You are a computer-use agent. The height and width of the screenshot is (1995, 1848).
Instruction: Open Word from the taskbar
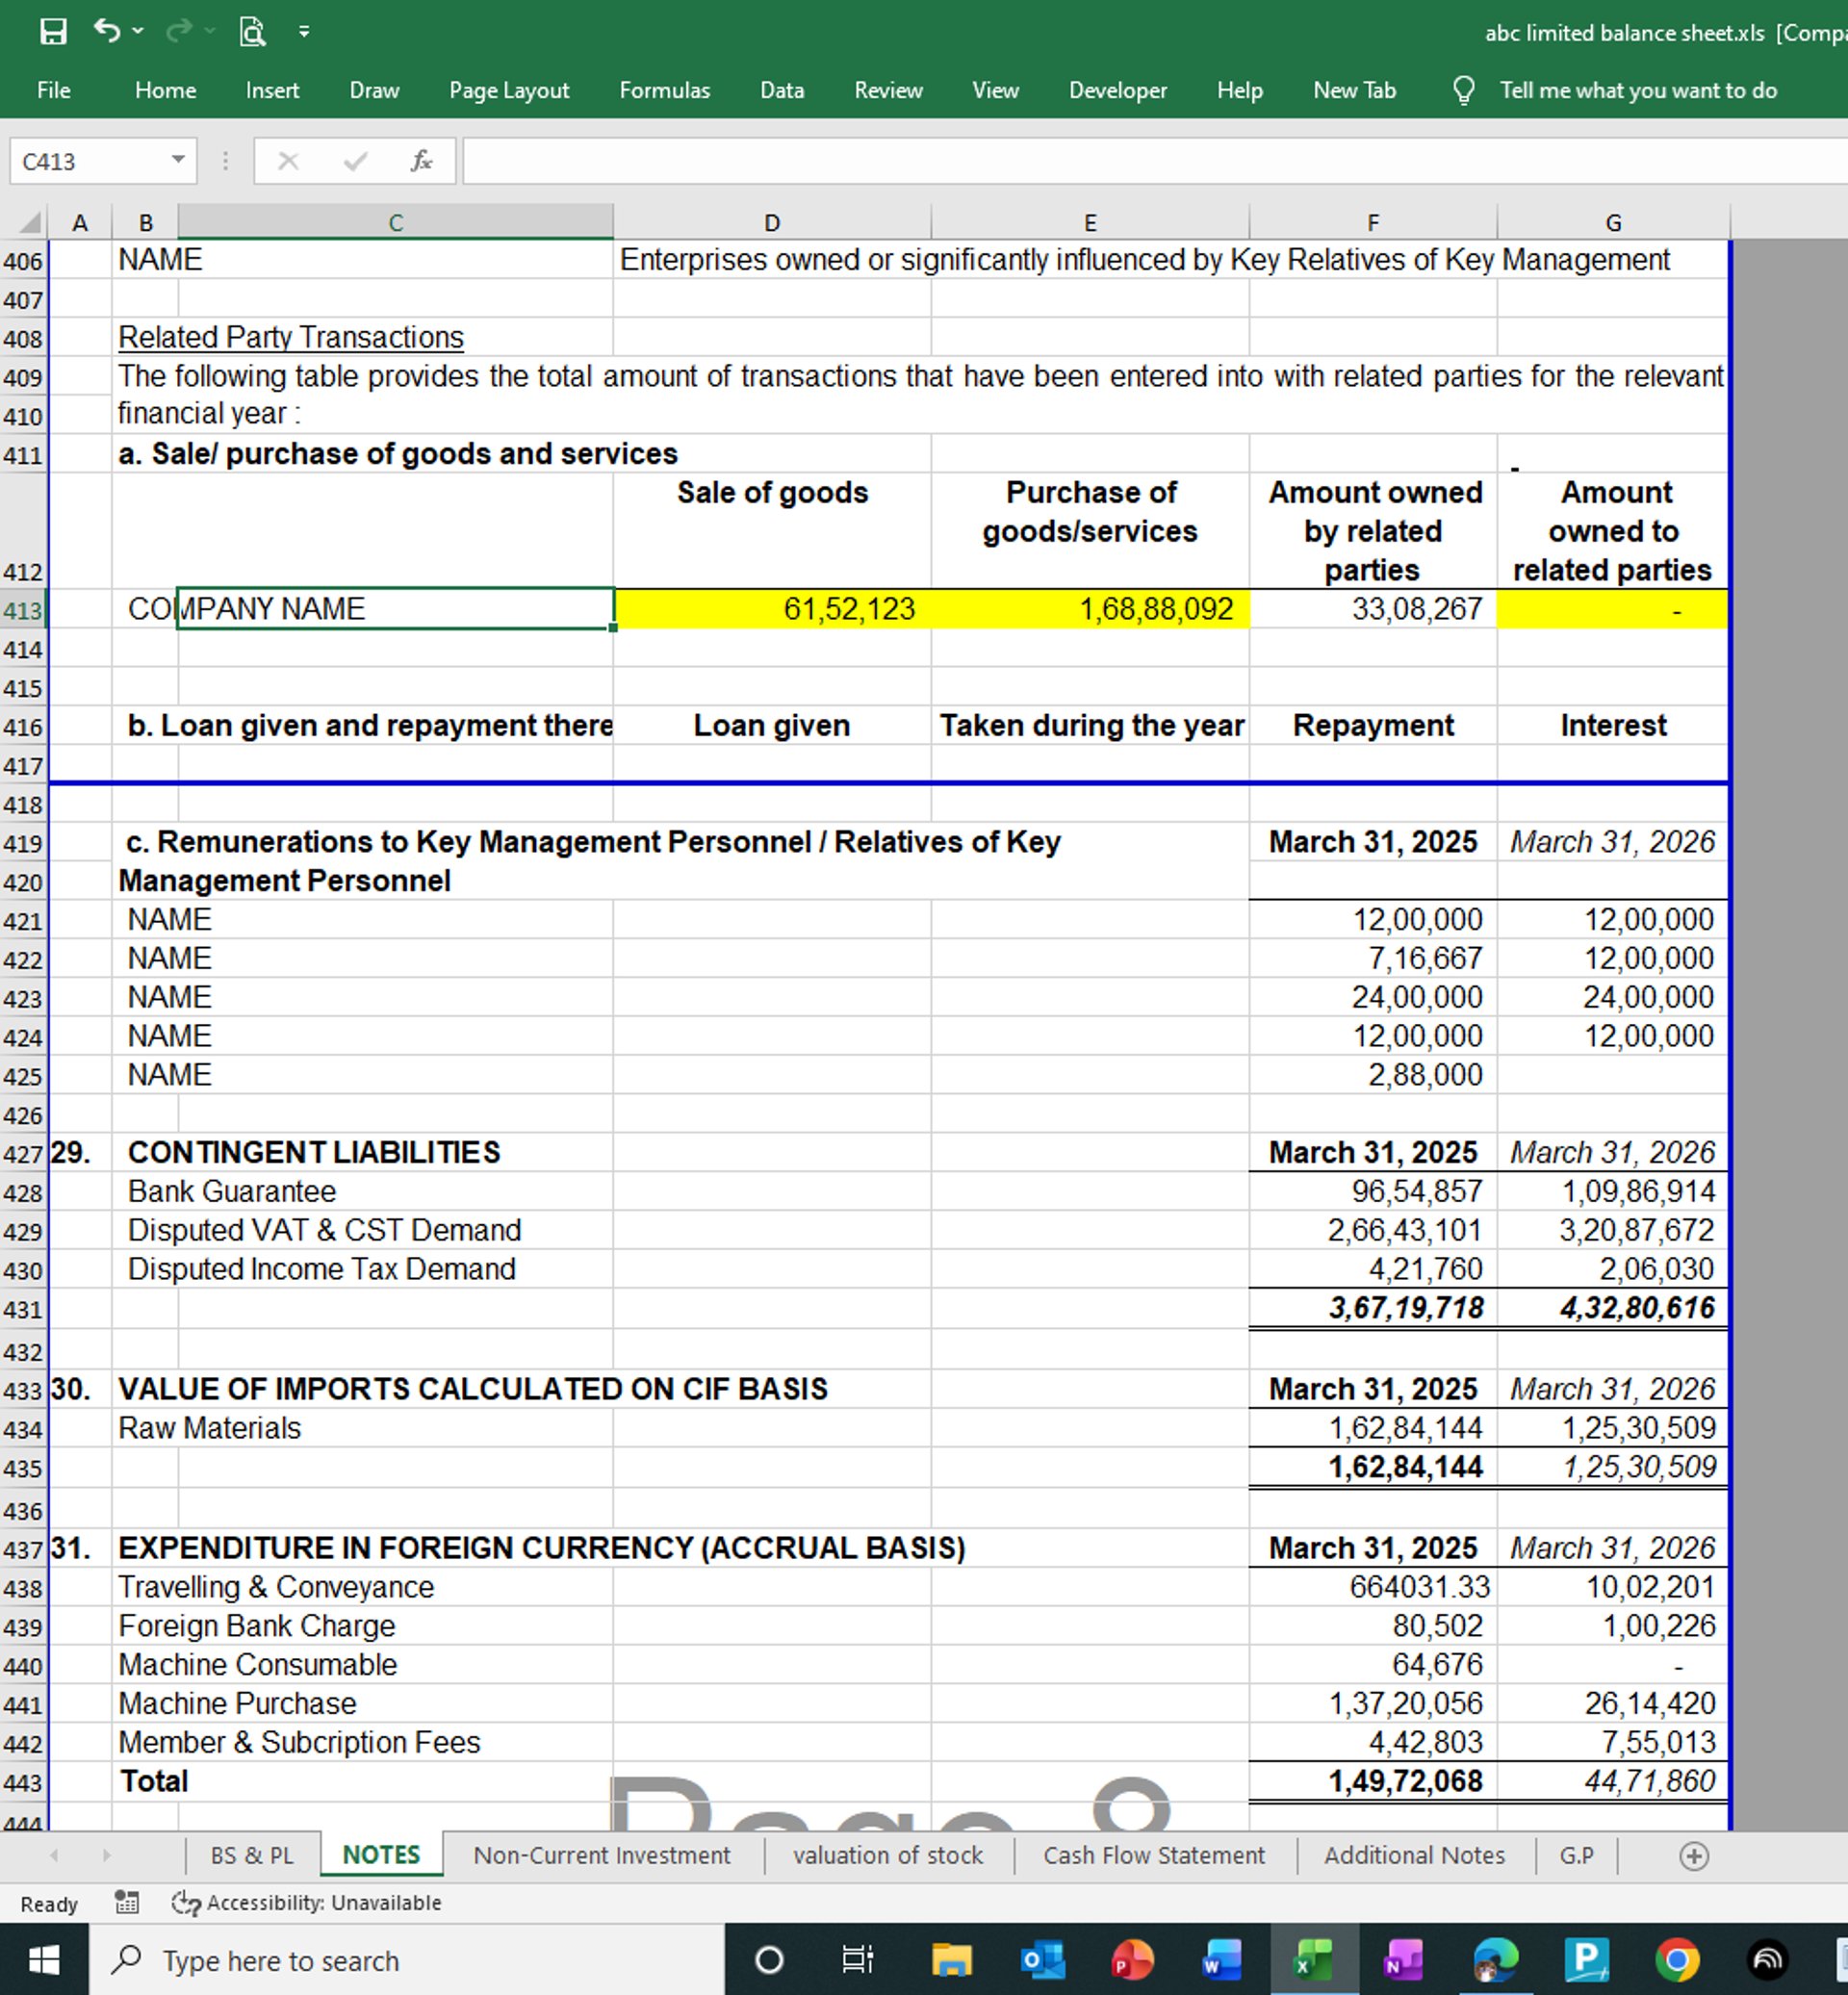tap(1222, 1960)
